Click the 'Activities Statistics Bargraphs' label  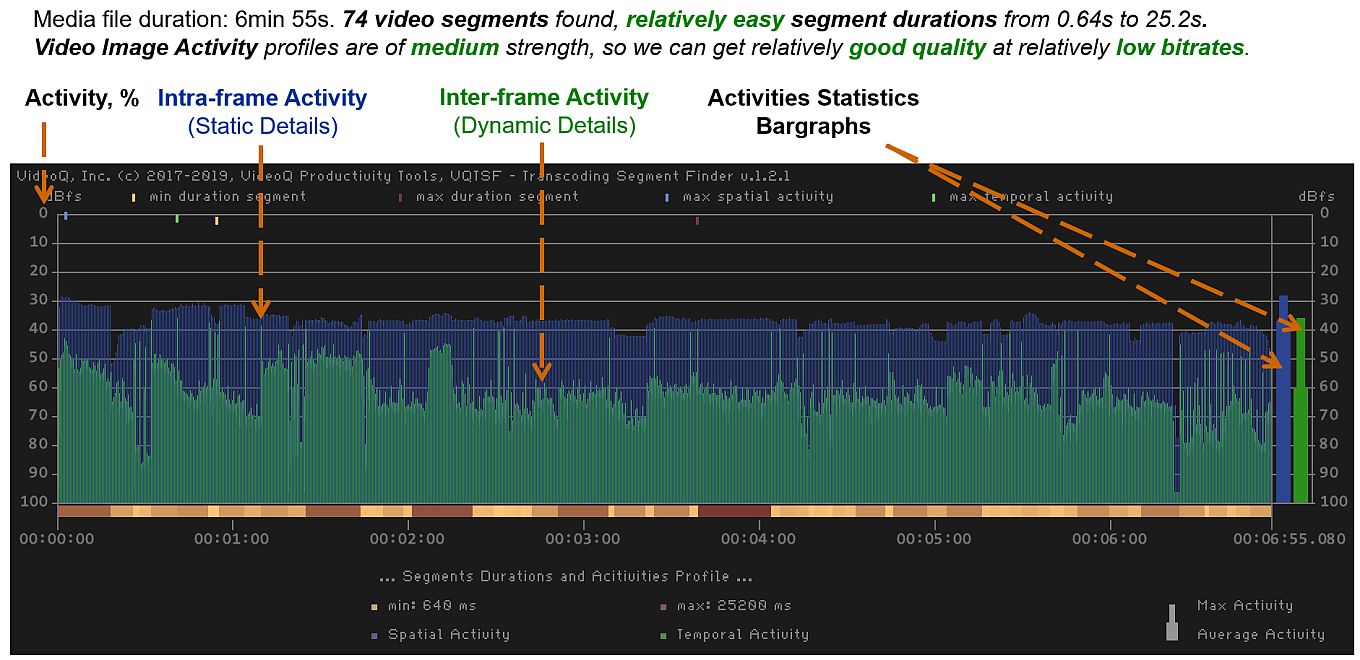[813, 112]
